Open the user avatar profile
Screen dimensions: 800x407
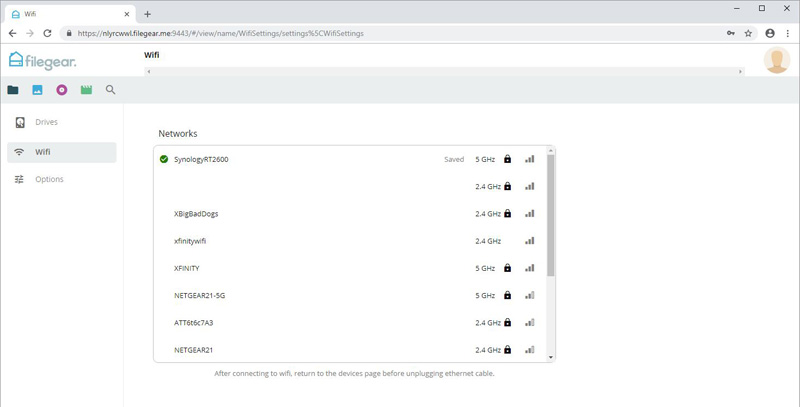(x=777, y=60)
